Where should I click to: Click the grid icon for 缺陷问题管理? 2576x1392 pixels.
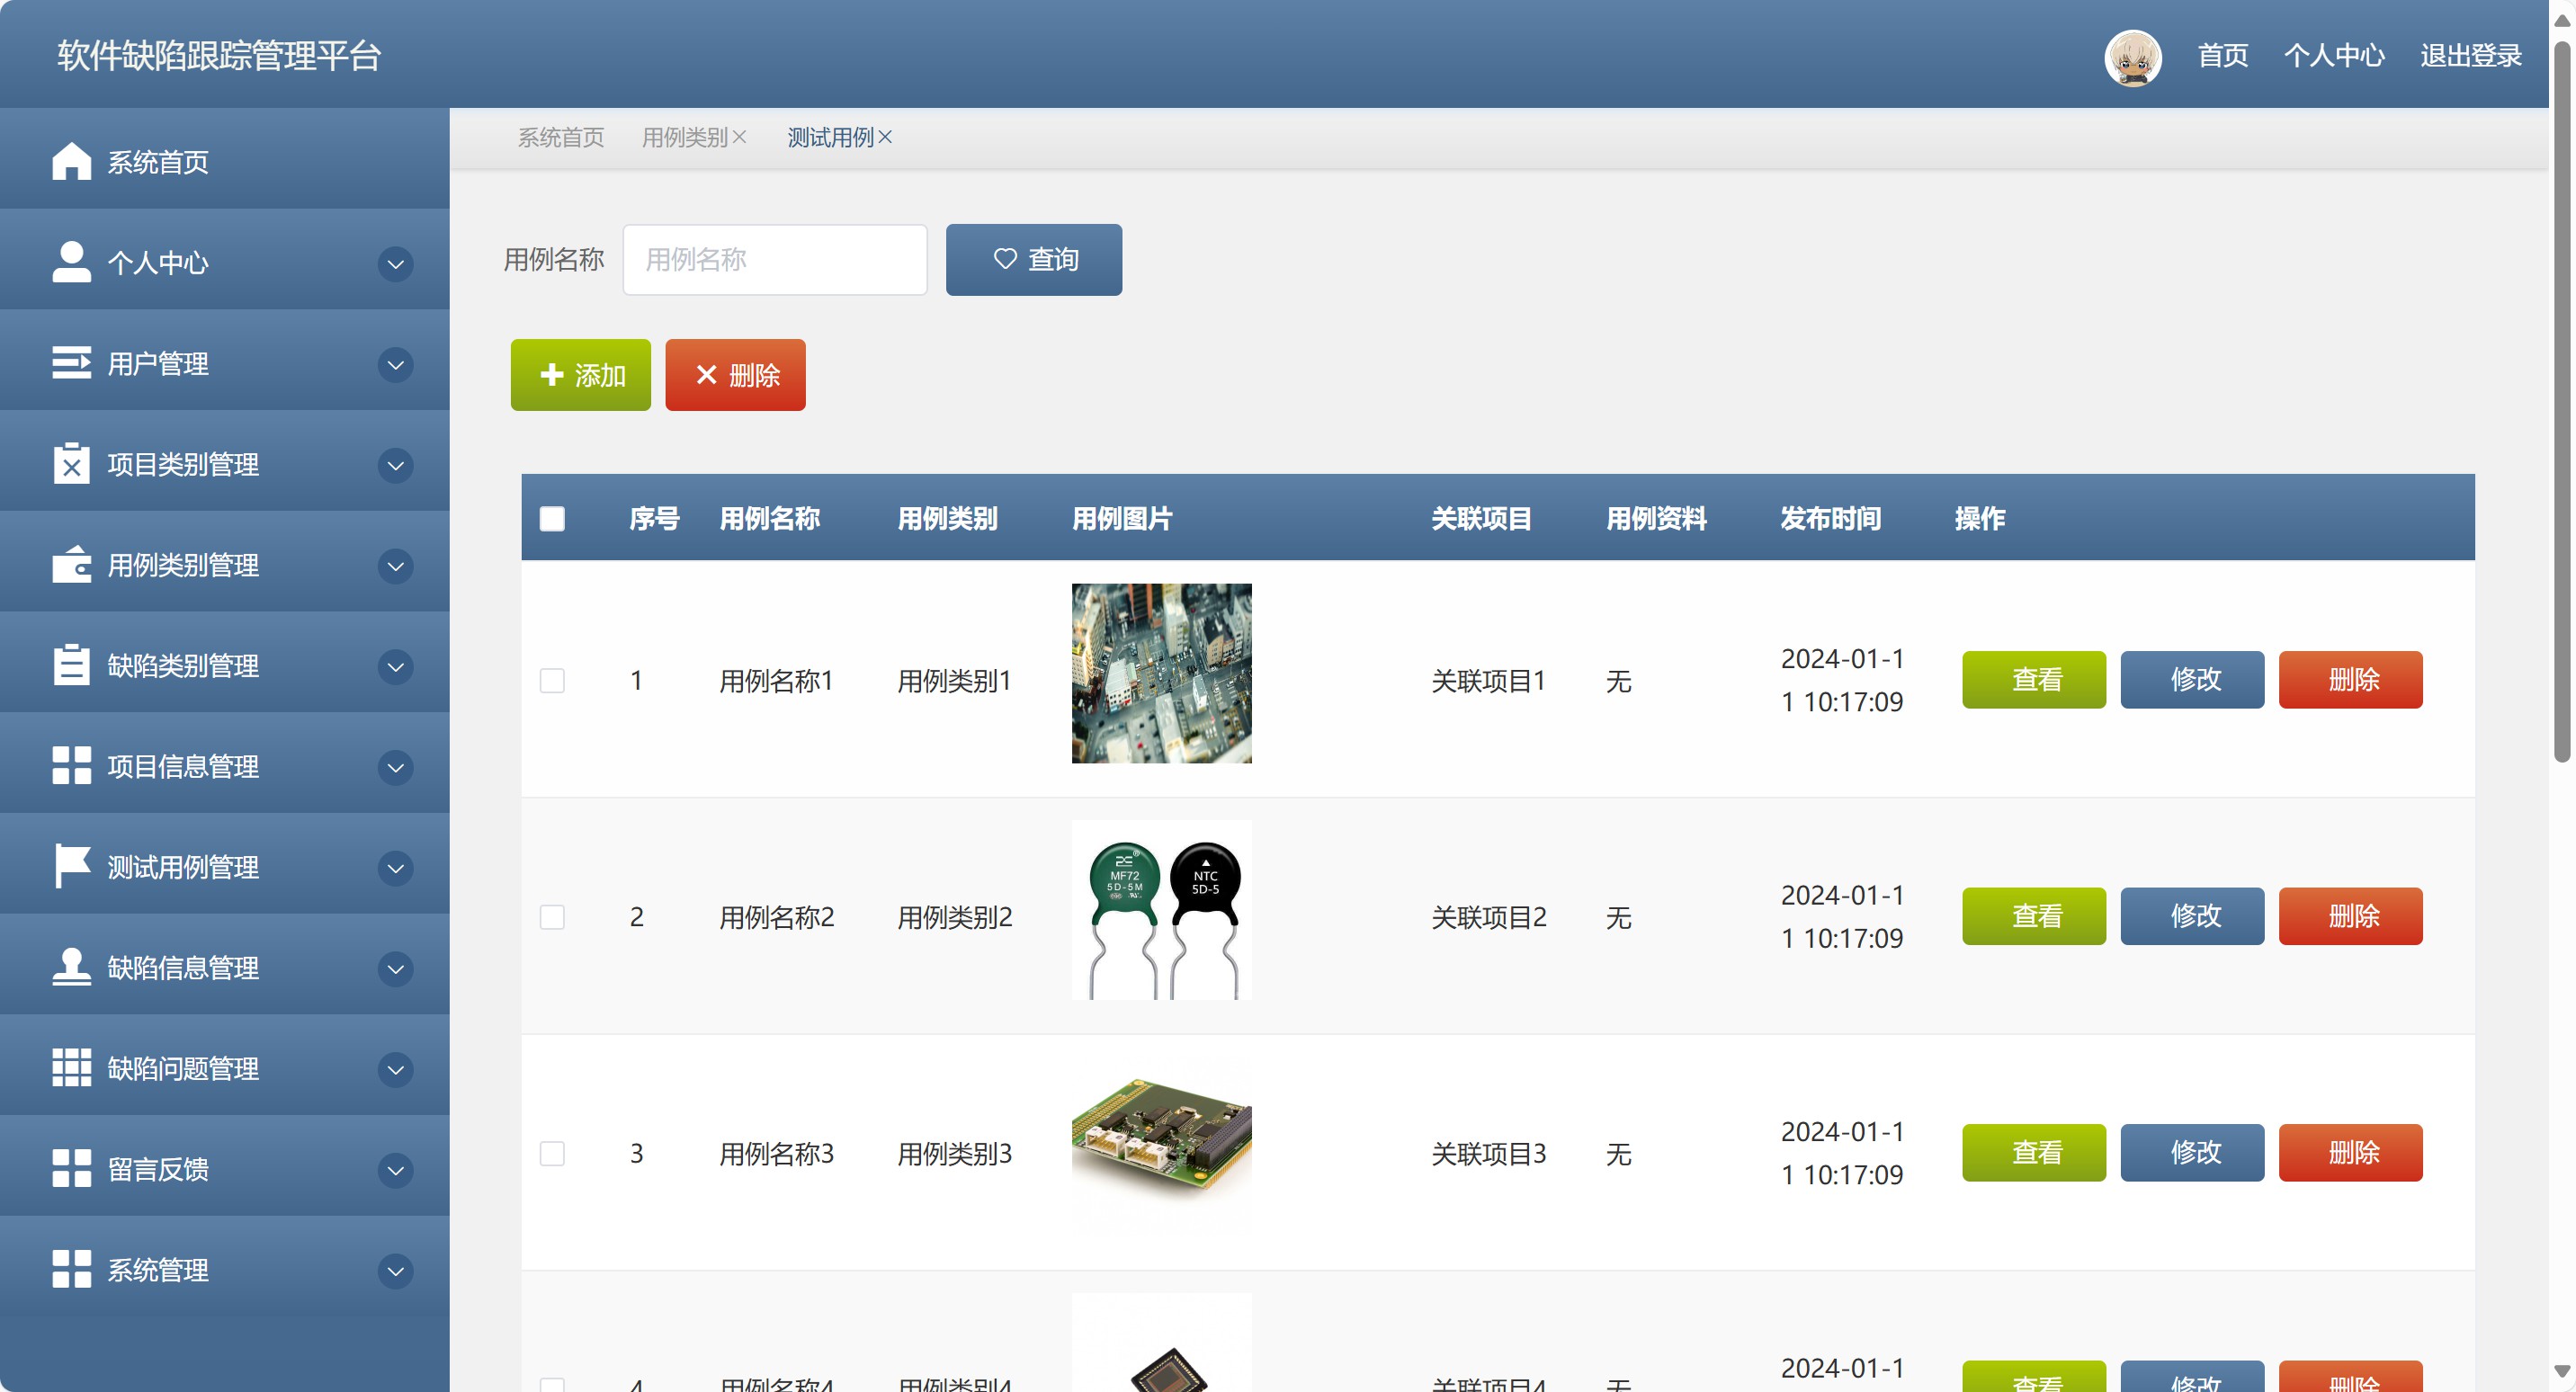pos(71,1068)
